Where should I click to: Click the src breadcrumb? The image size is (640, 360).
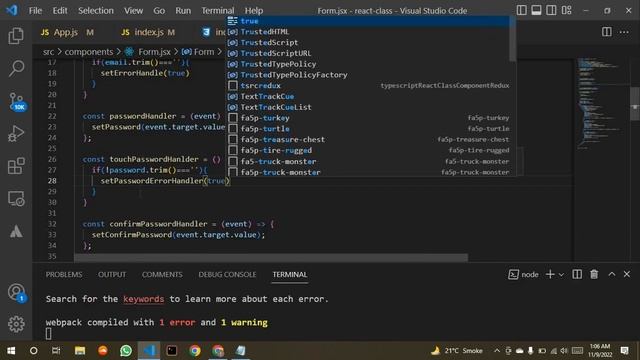click(48, 52)
